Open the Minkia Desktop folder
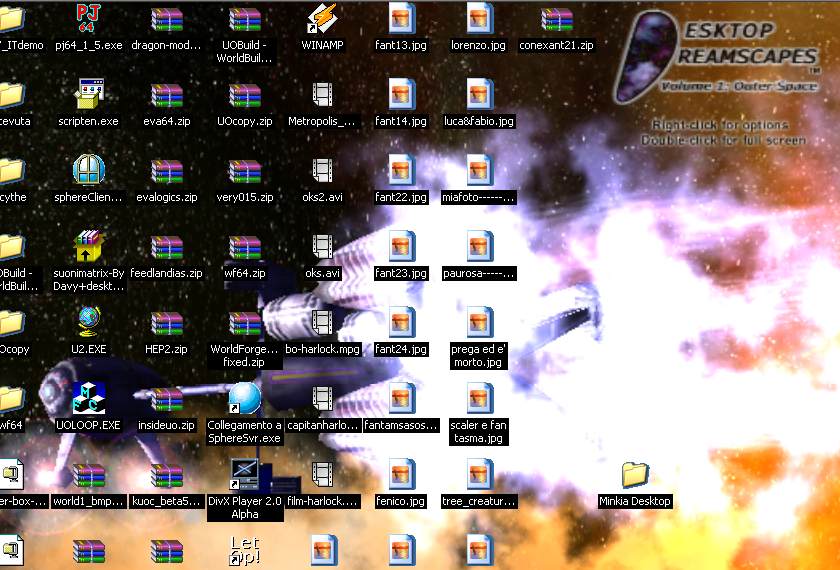The height and width of the screenshot is (570, 840). [x=634, y=474]
